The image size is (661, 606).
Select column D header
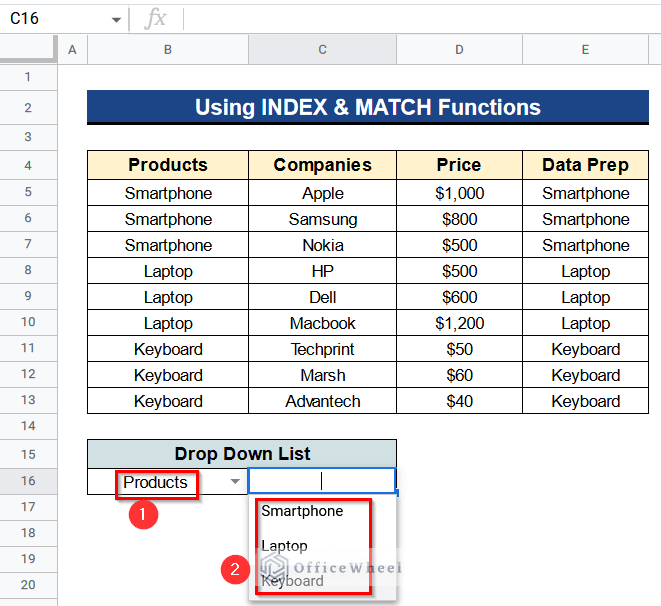coord(459,49)
